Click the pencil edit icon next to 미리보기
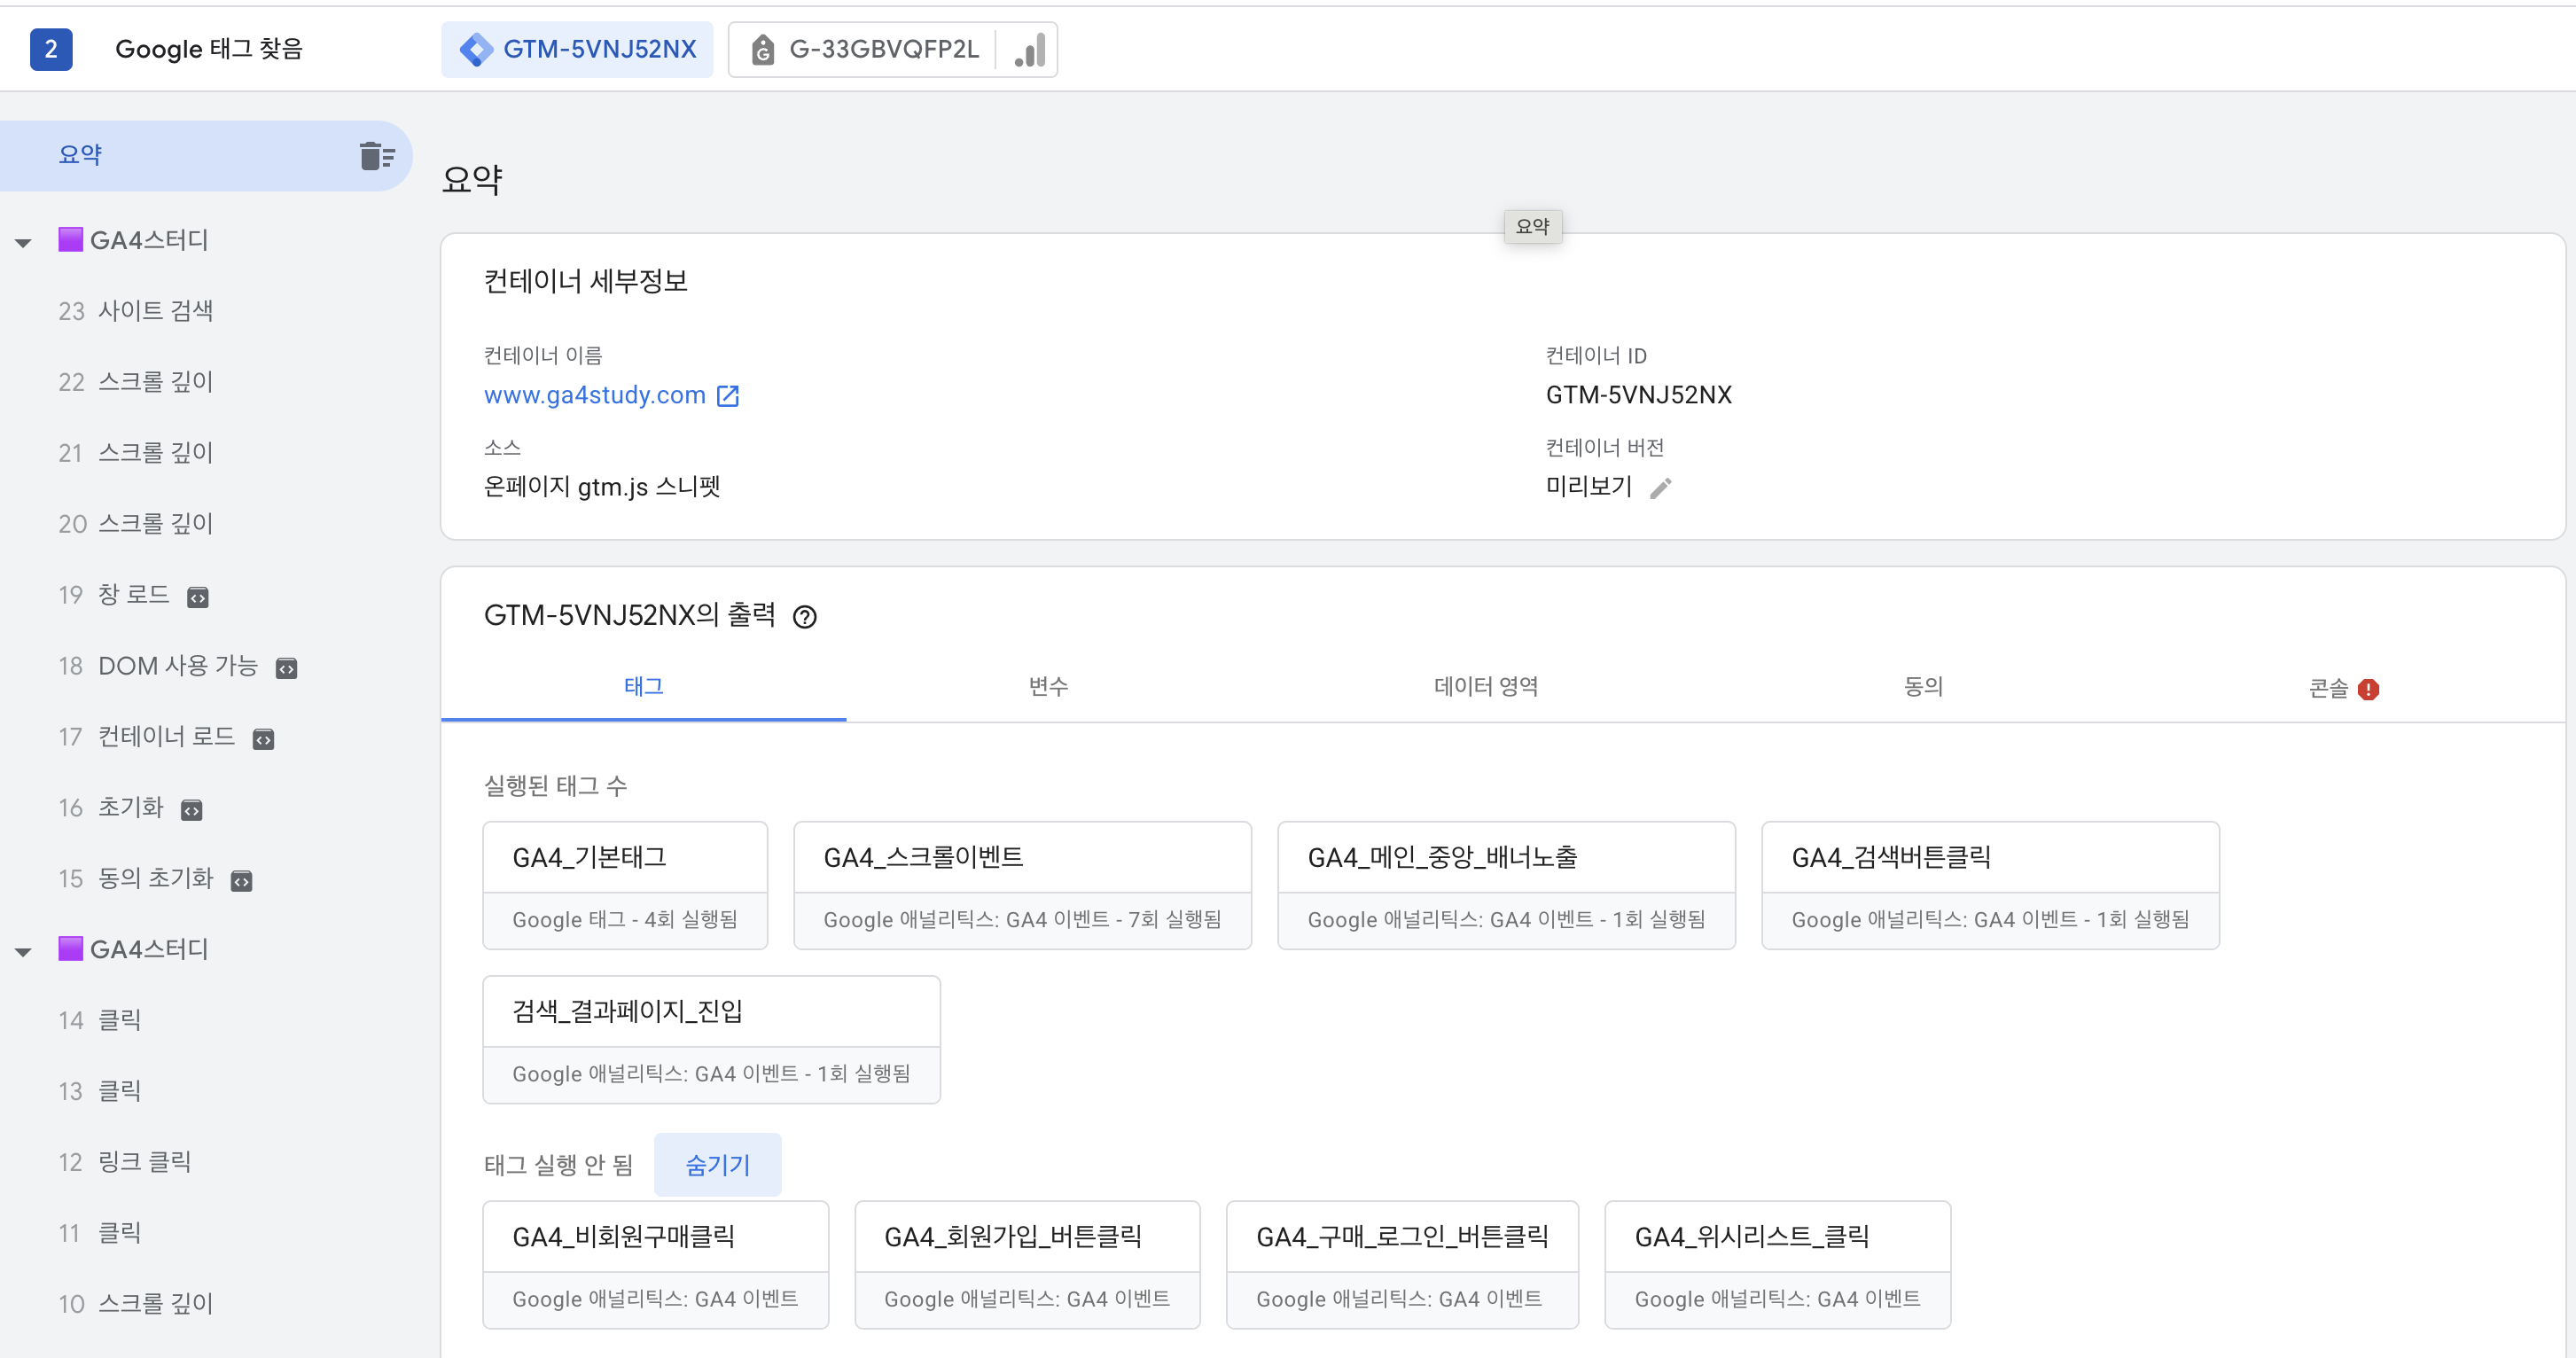This screenshot has height=1358, width=2576. [x=1660, y=488]
